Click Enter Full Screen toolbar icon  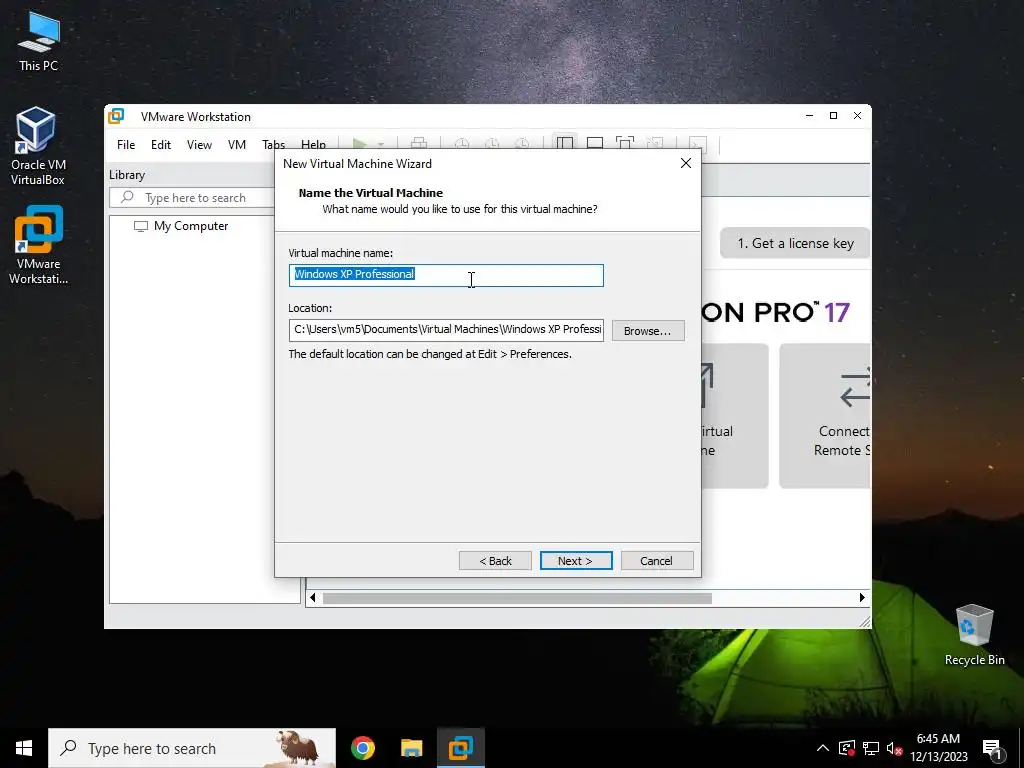[625, 144]
